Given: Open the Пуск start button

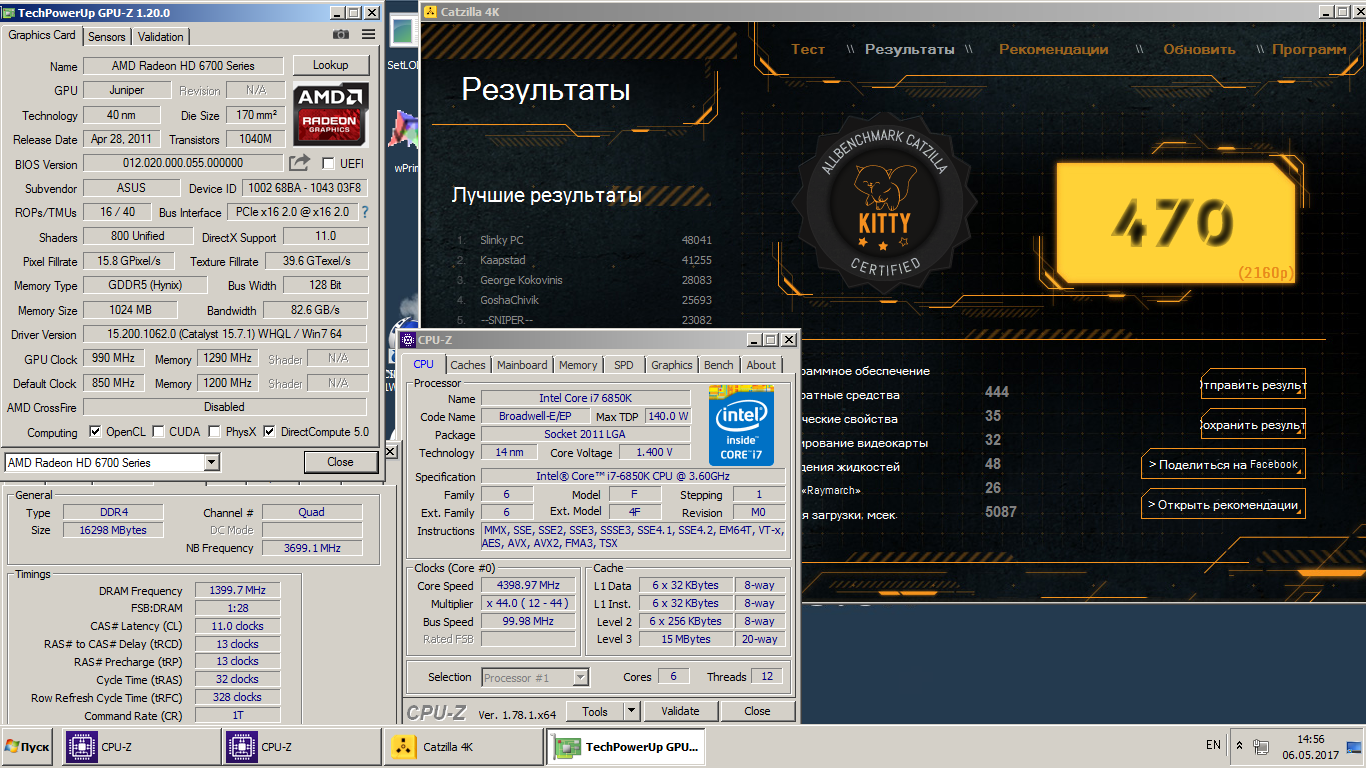Looking at the screenshot, I should point(28,746).
